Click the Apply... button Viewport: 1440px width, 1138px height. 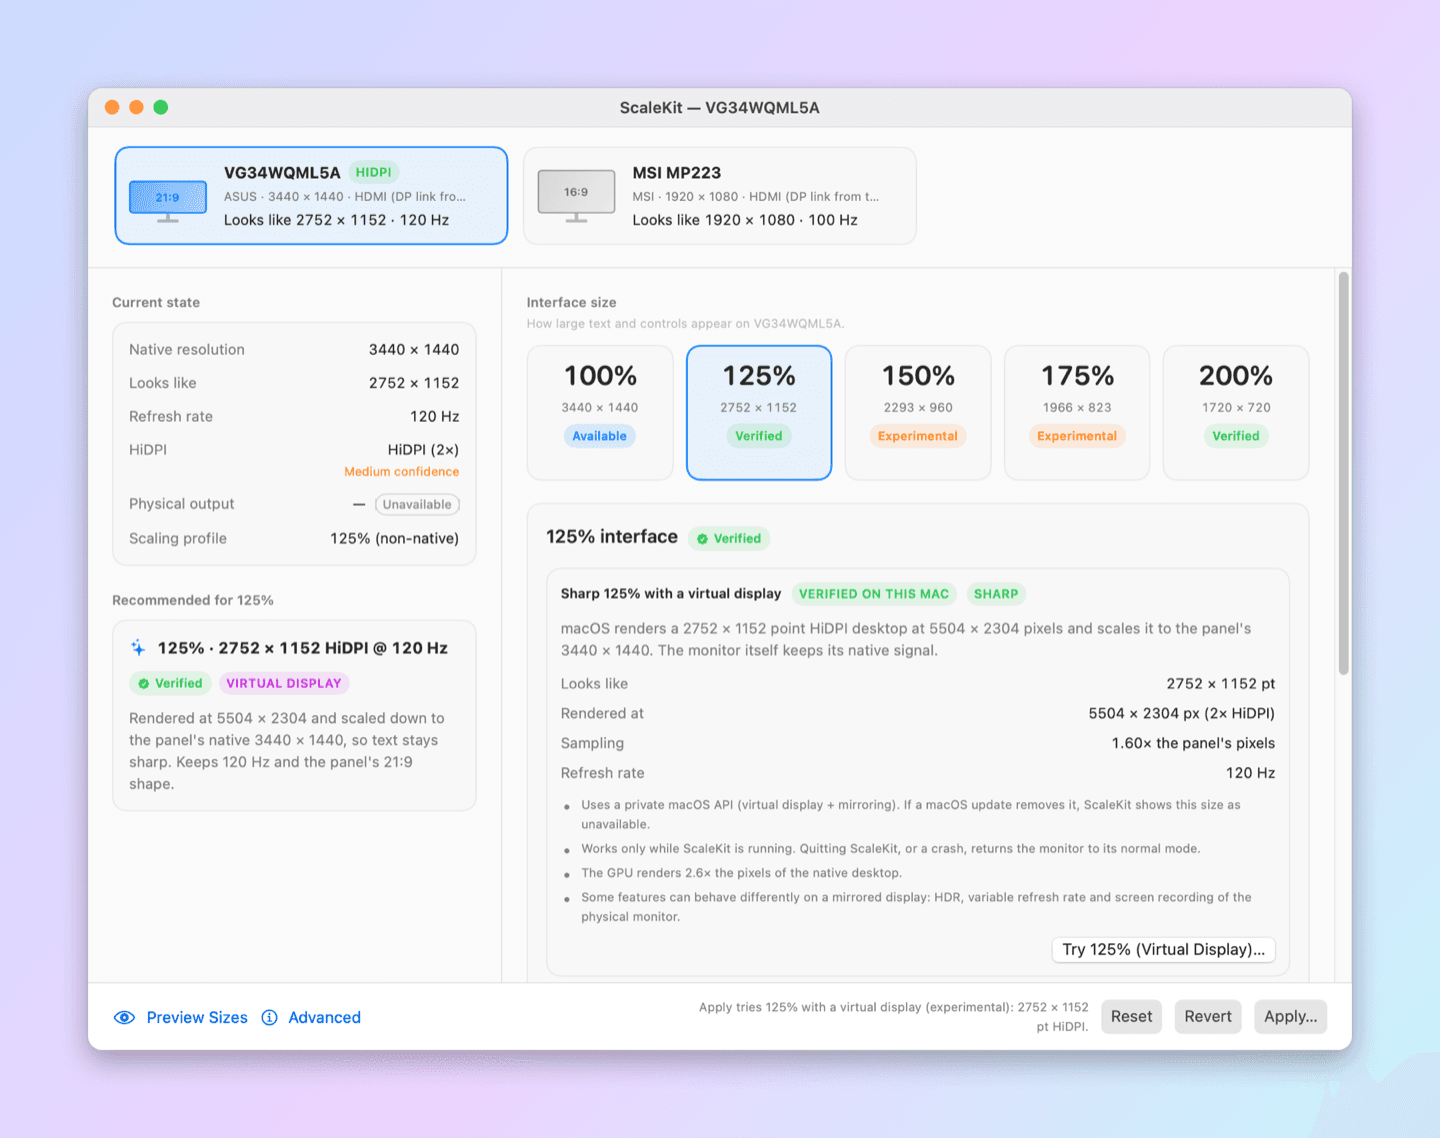(x=1290, y=1016)
